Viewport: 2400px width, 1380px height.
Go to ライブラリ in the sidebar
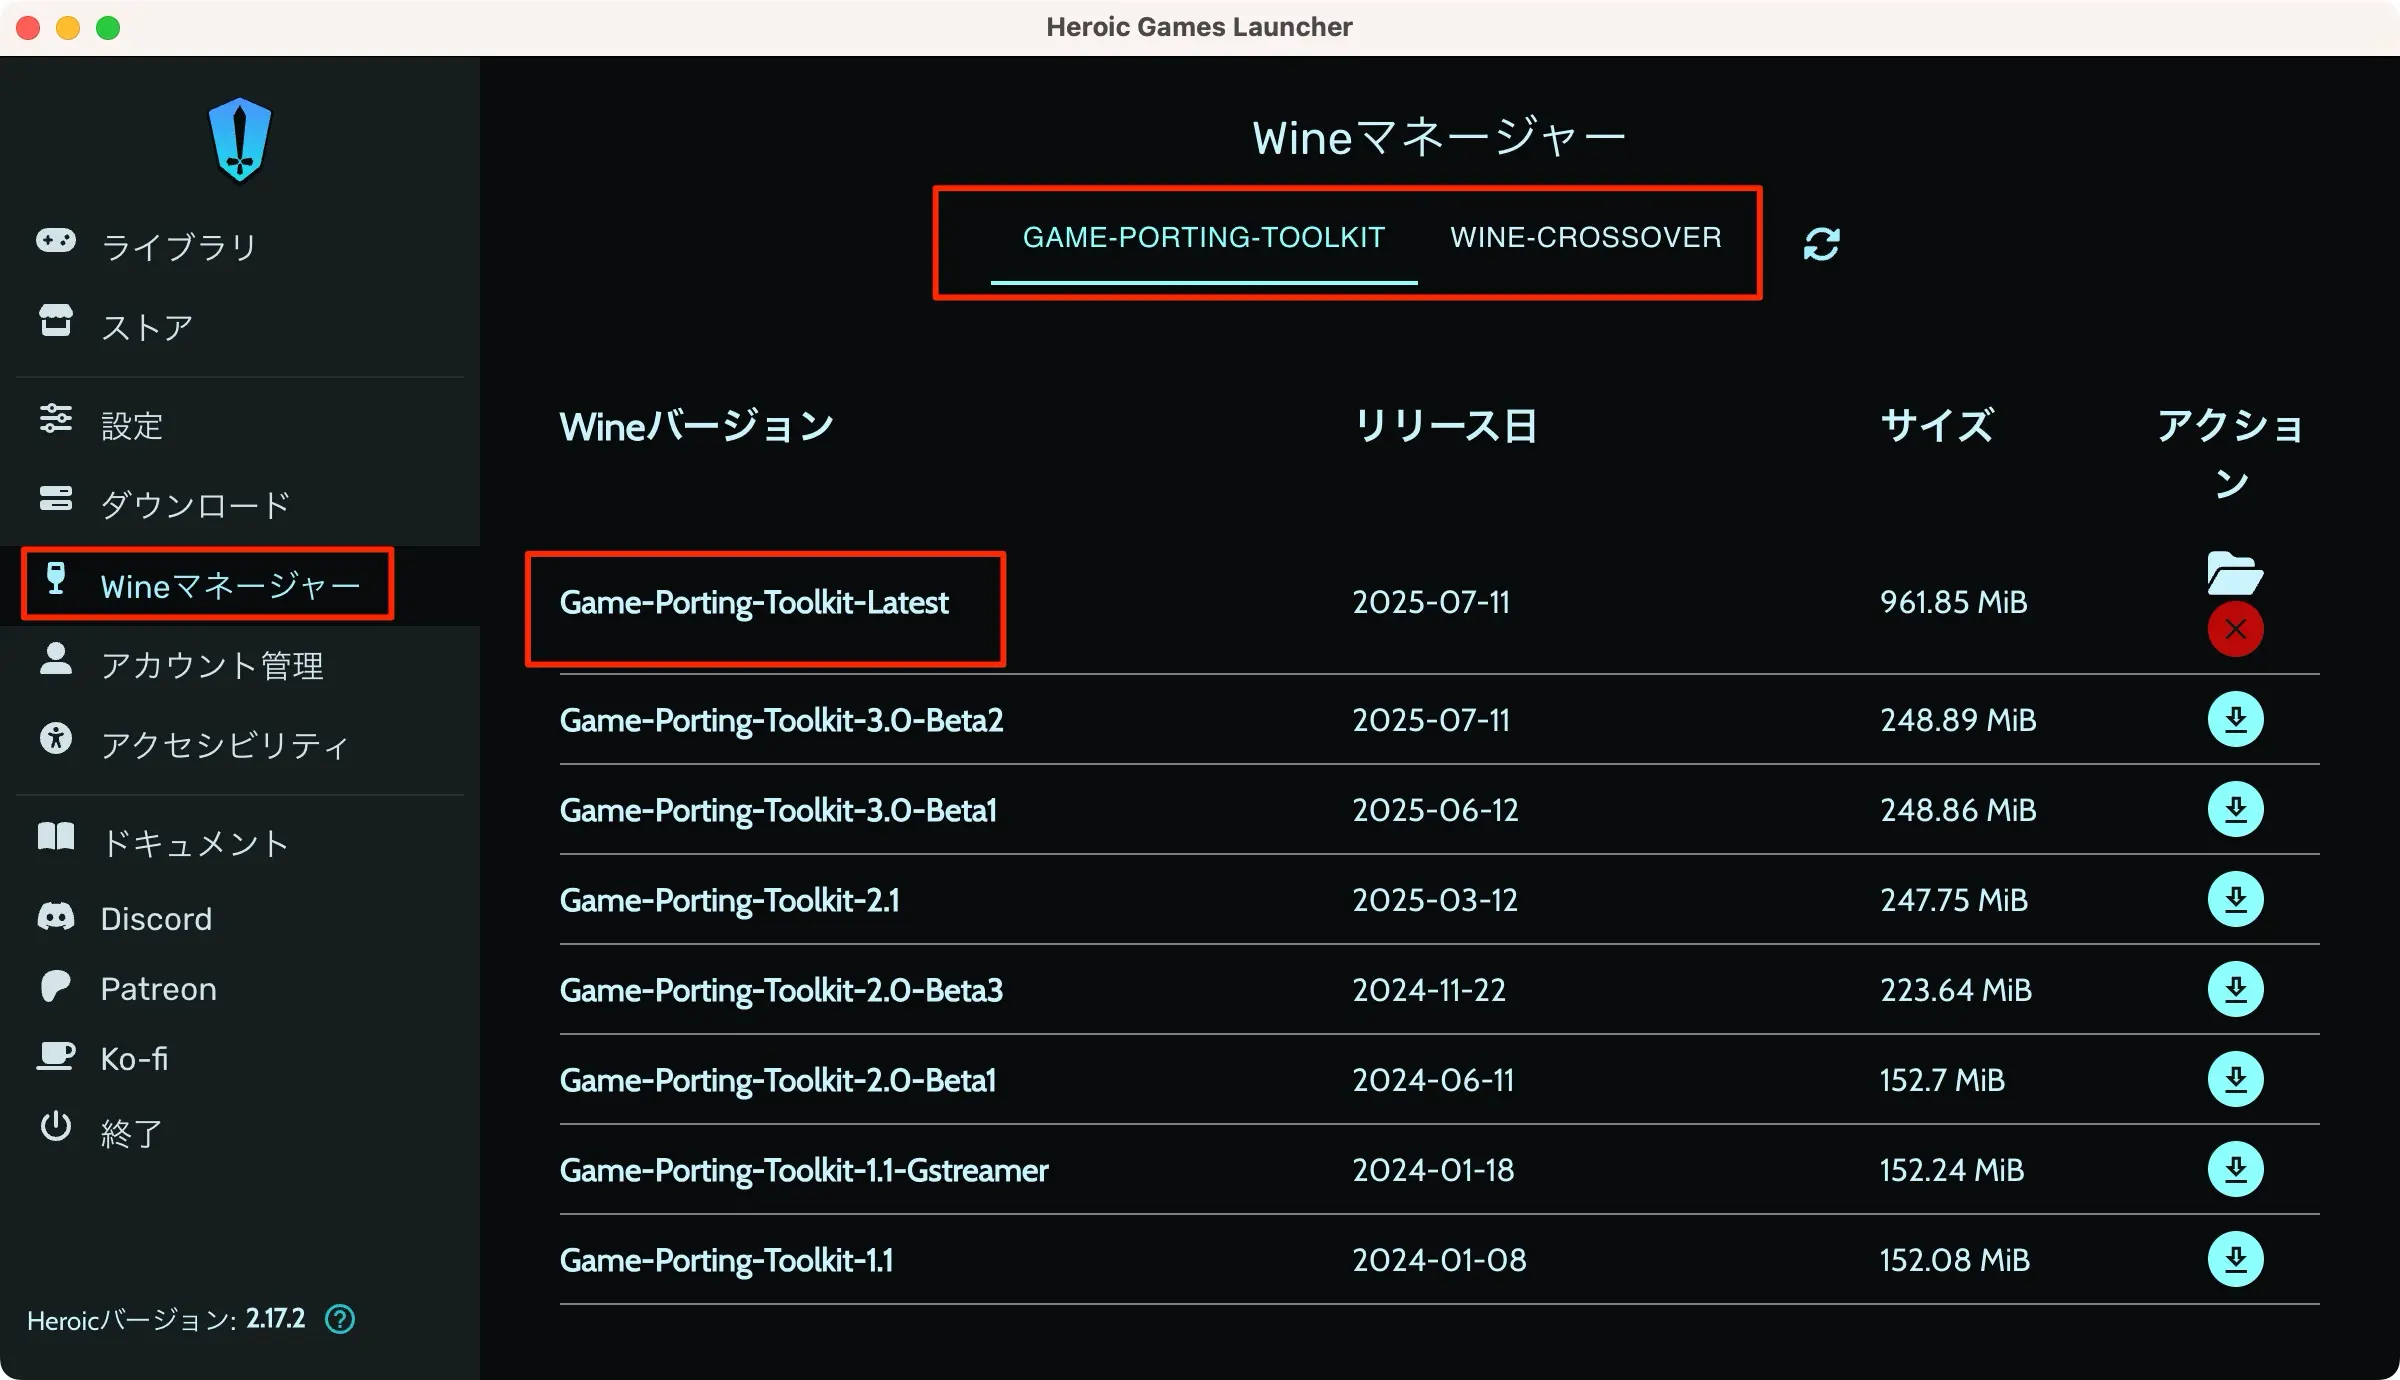180,245
